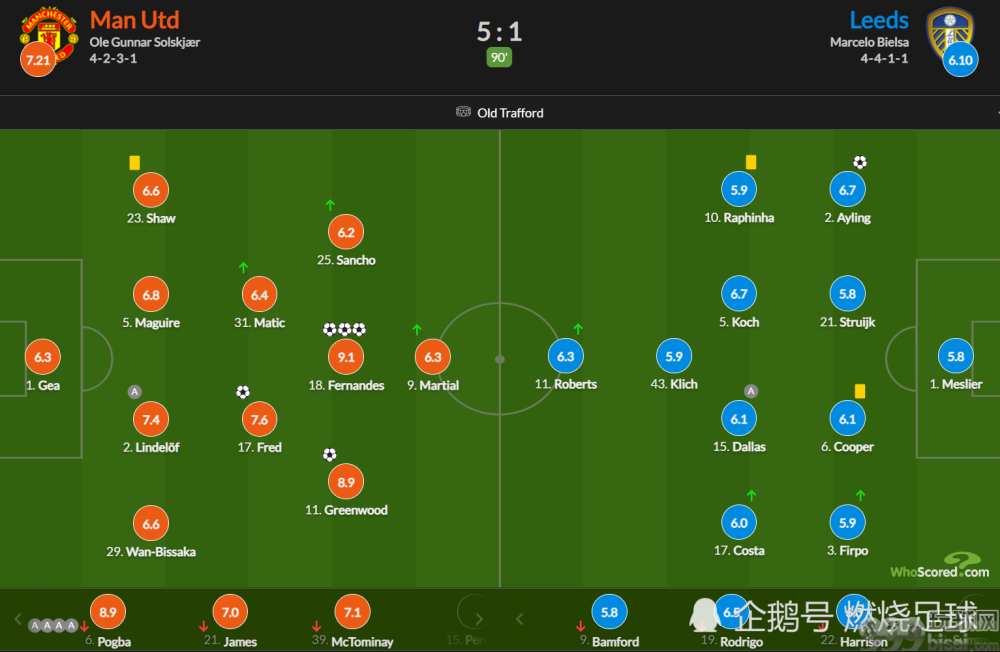Click the goal ball icon above Ayling
The image size is (1000, 652).
(860, 162)
